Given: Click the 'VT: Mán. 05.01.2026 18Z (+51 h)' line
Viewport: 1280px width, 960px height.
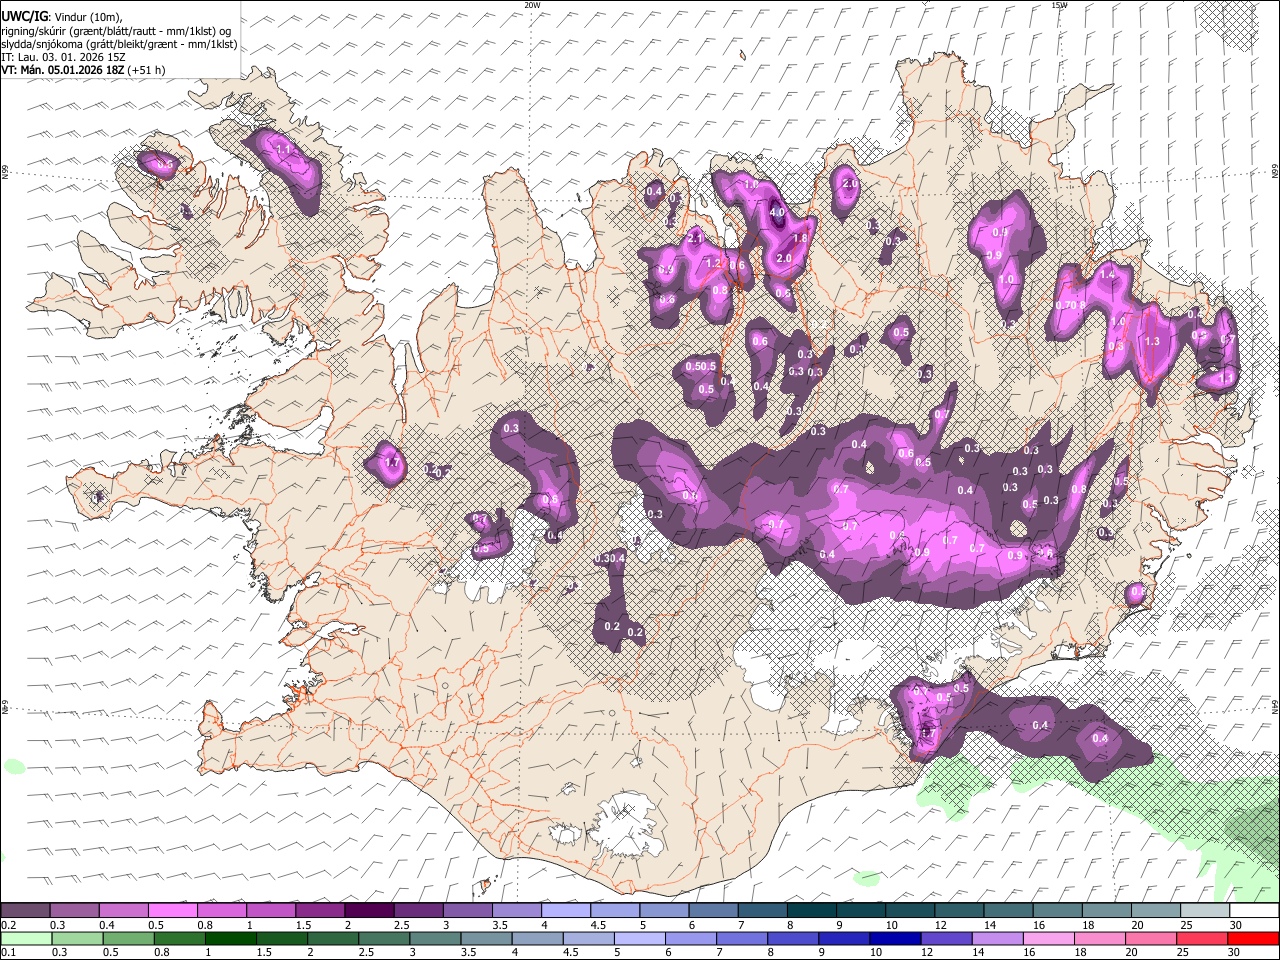Looking at the screenshot, I should (x=84, y=70).
